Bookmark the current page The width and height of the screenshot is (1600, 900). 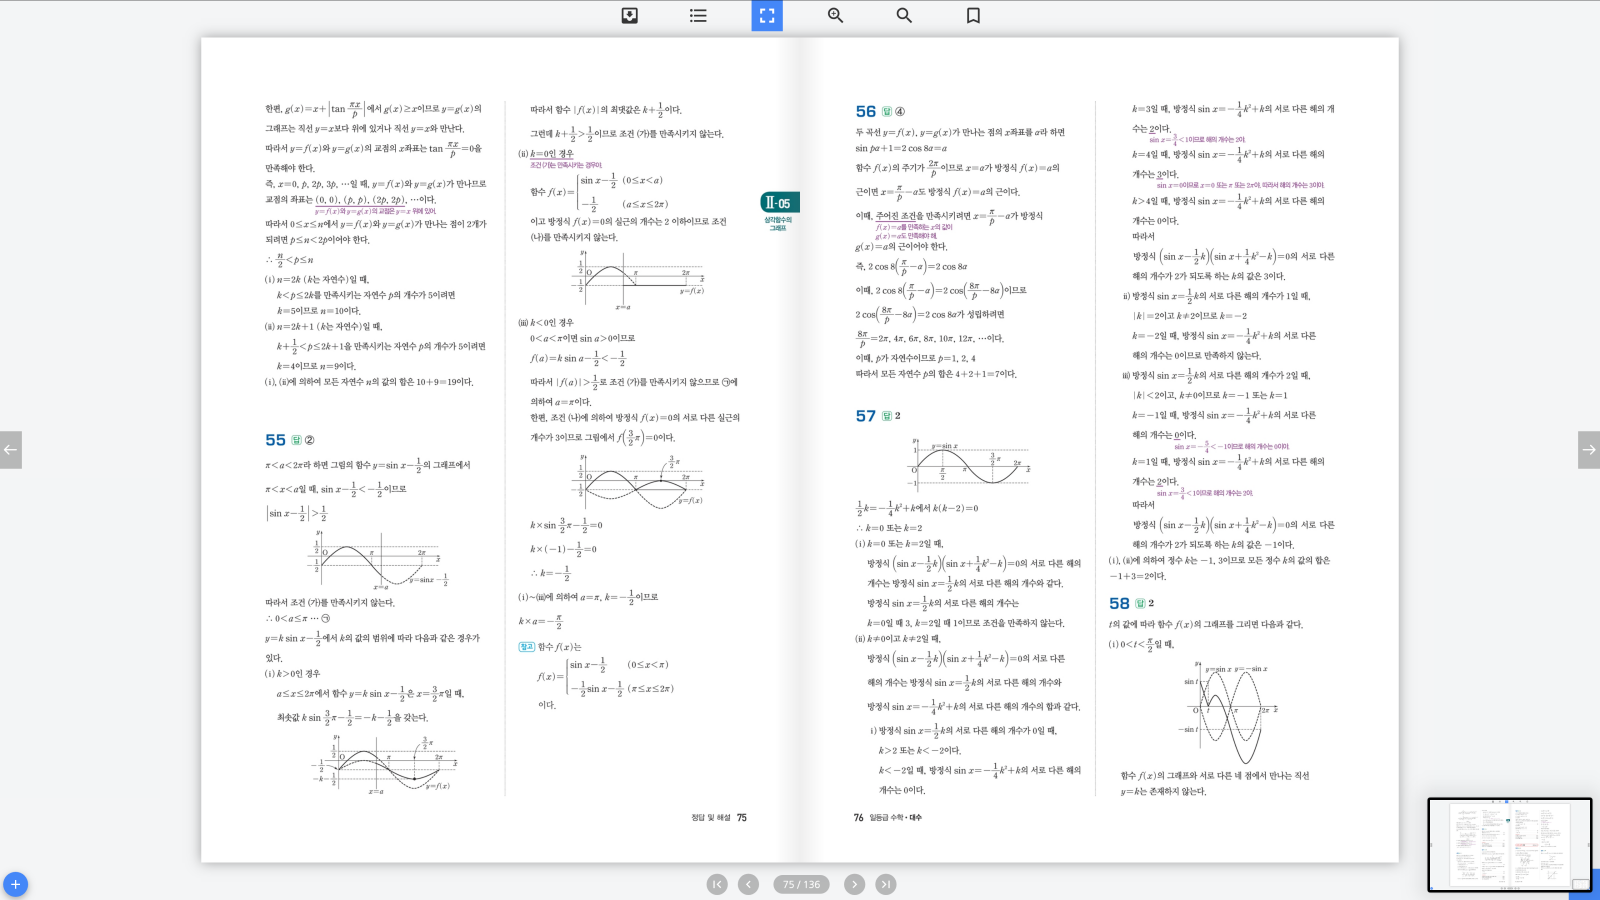click(973, 15)
